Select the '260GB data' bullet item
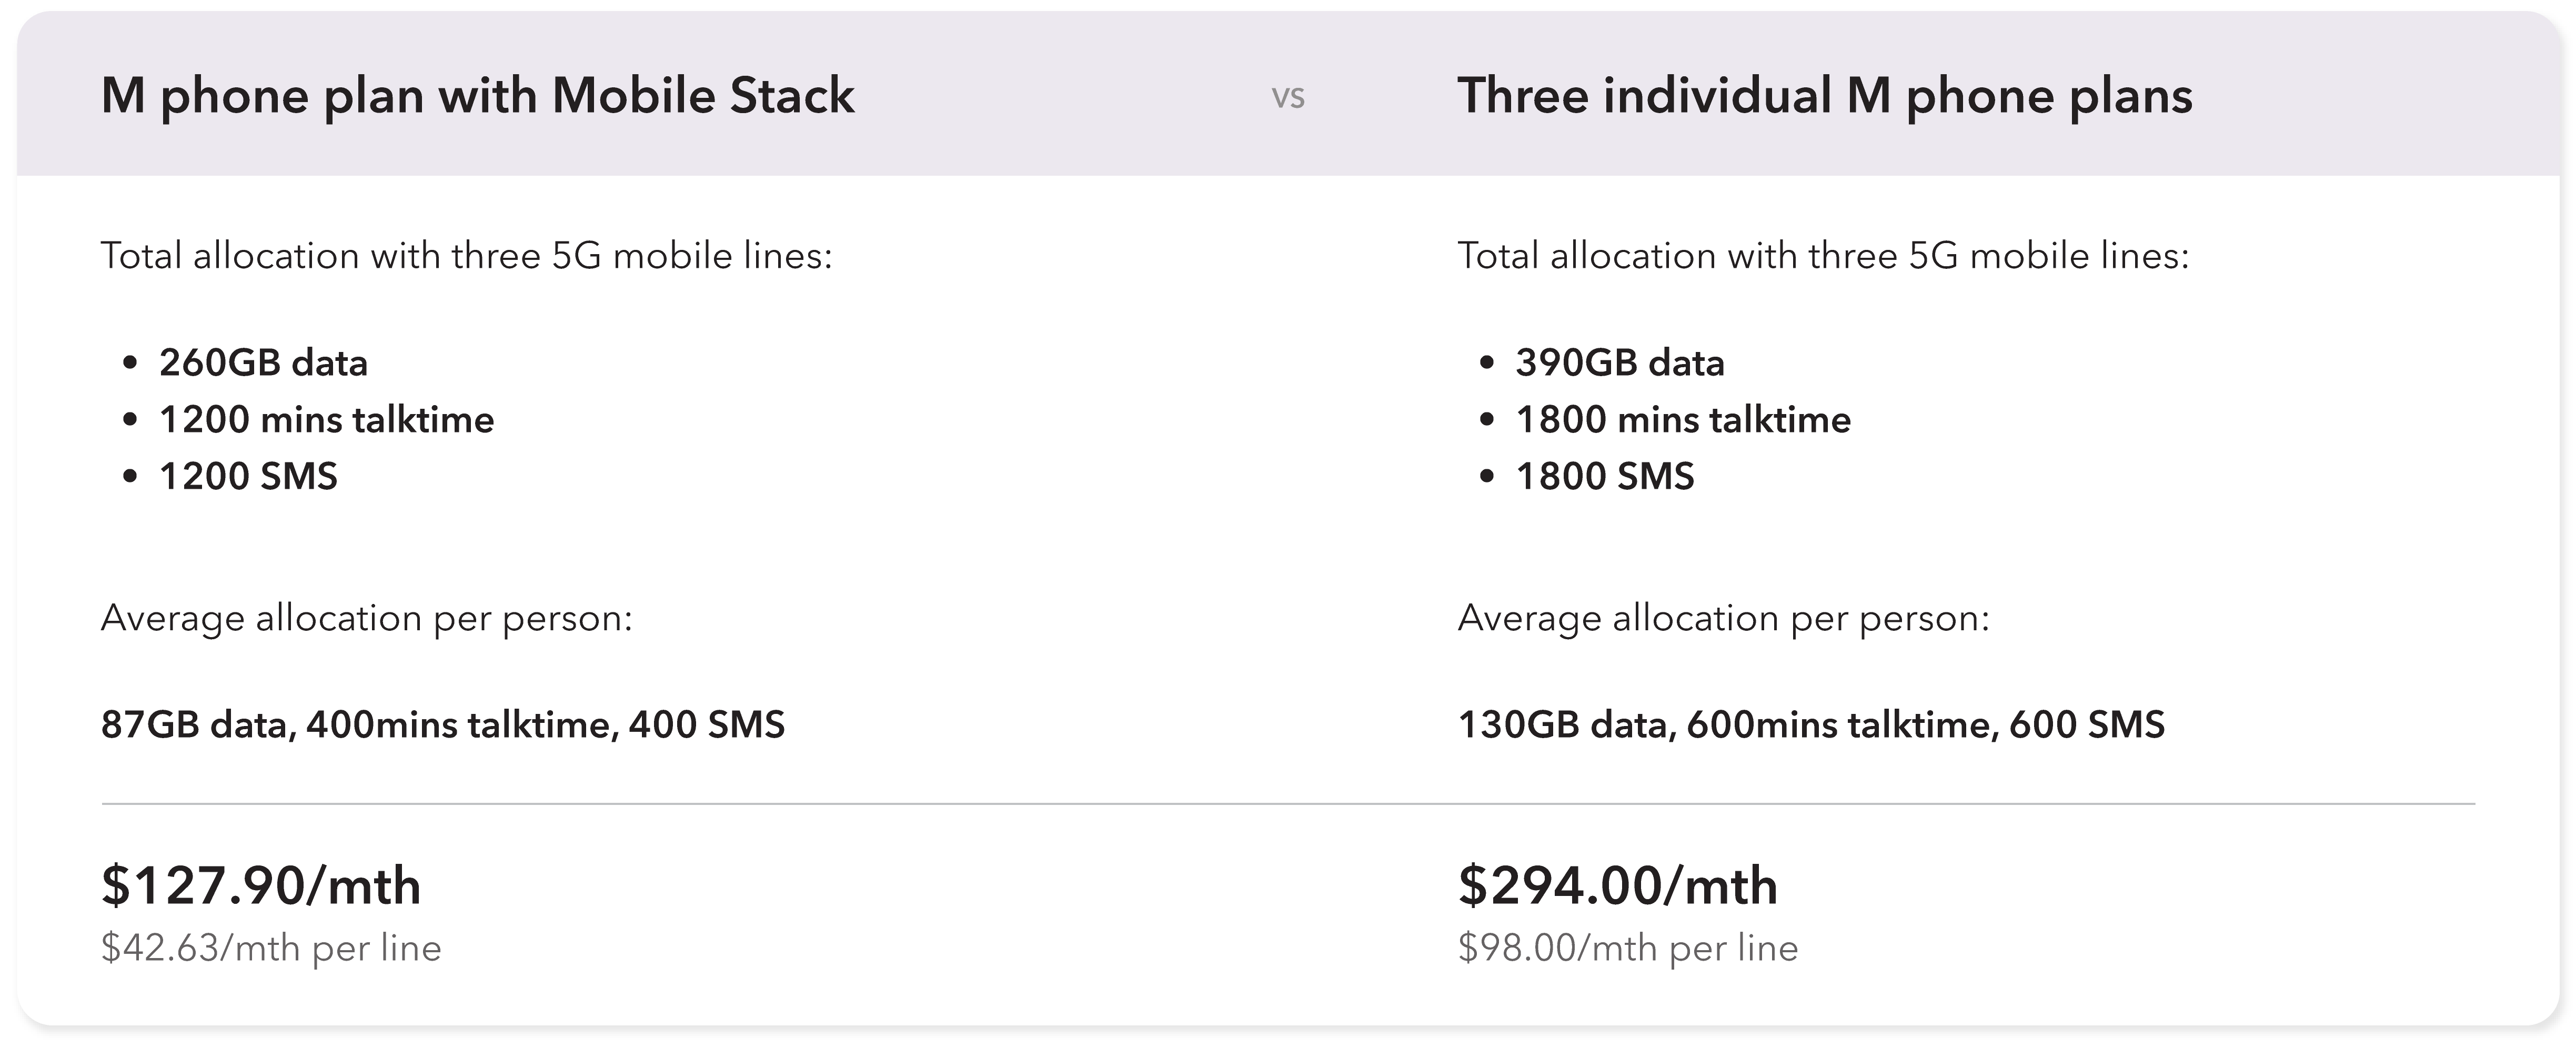The height and width of the screenshot is (1048, 2576). 263,362
